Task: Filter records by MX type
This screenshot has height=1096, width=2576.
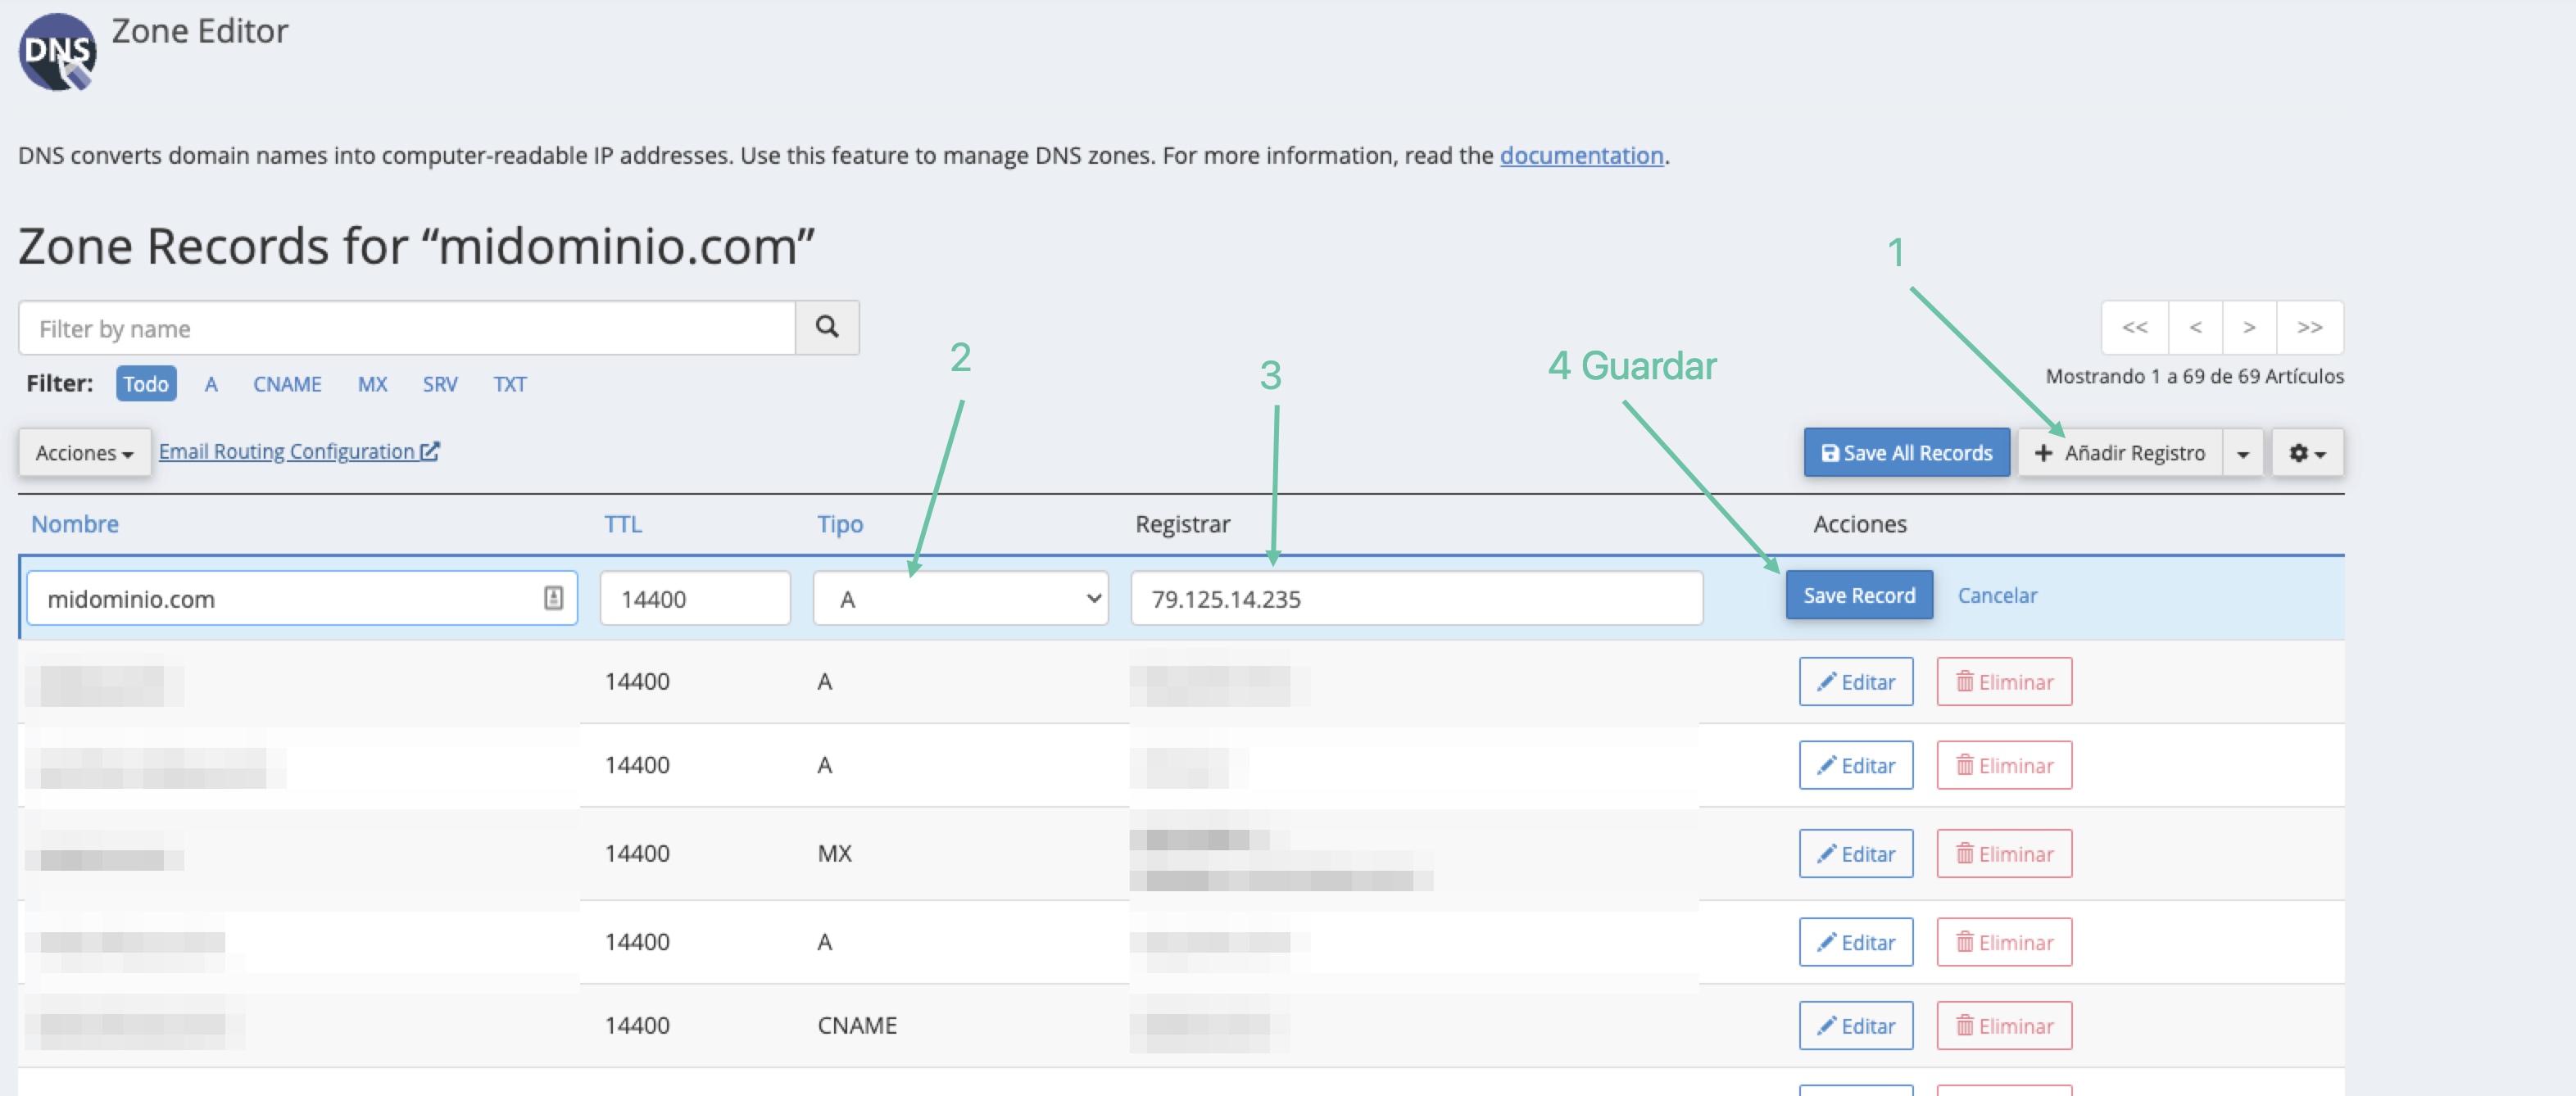Action: point(372,384)
